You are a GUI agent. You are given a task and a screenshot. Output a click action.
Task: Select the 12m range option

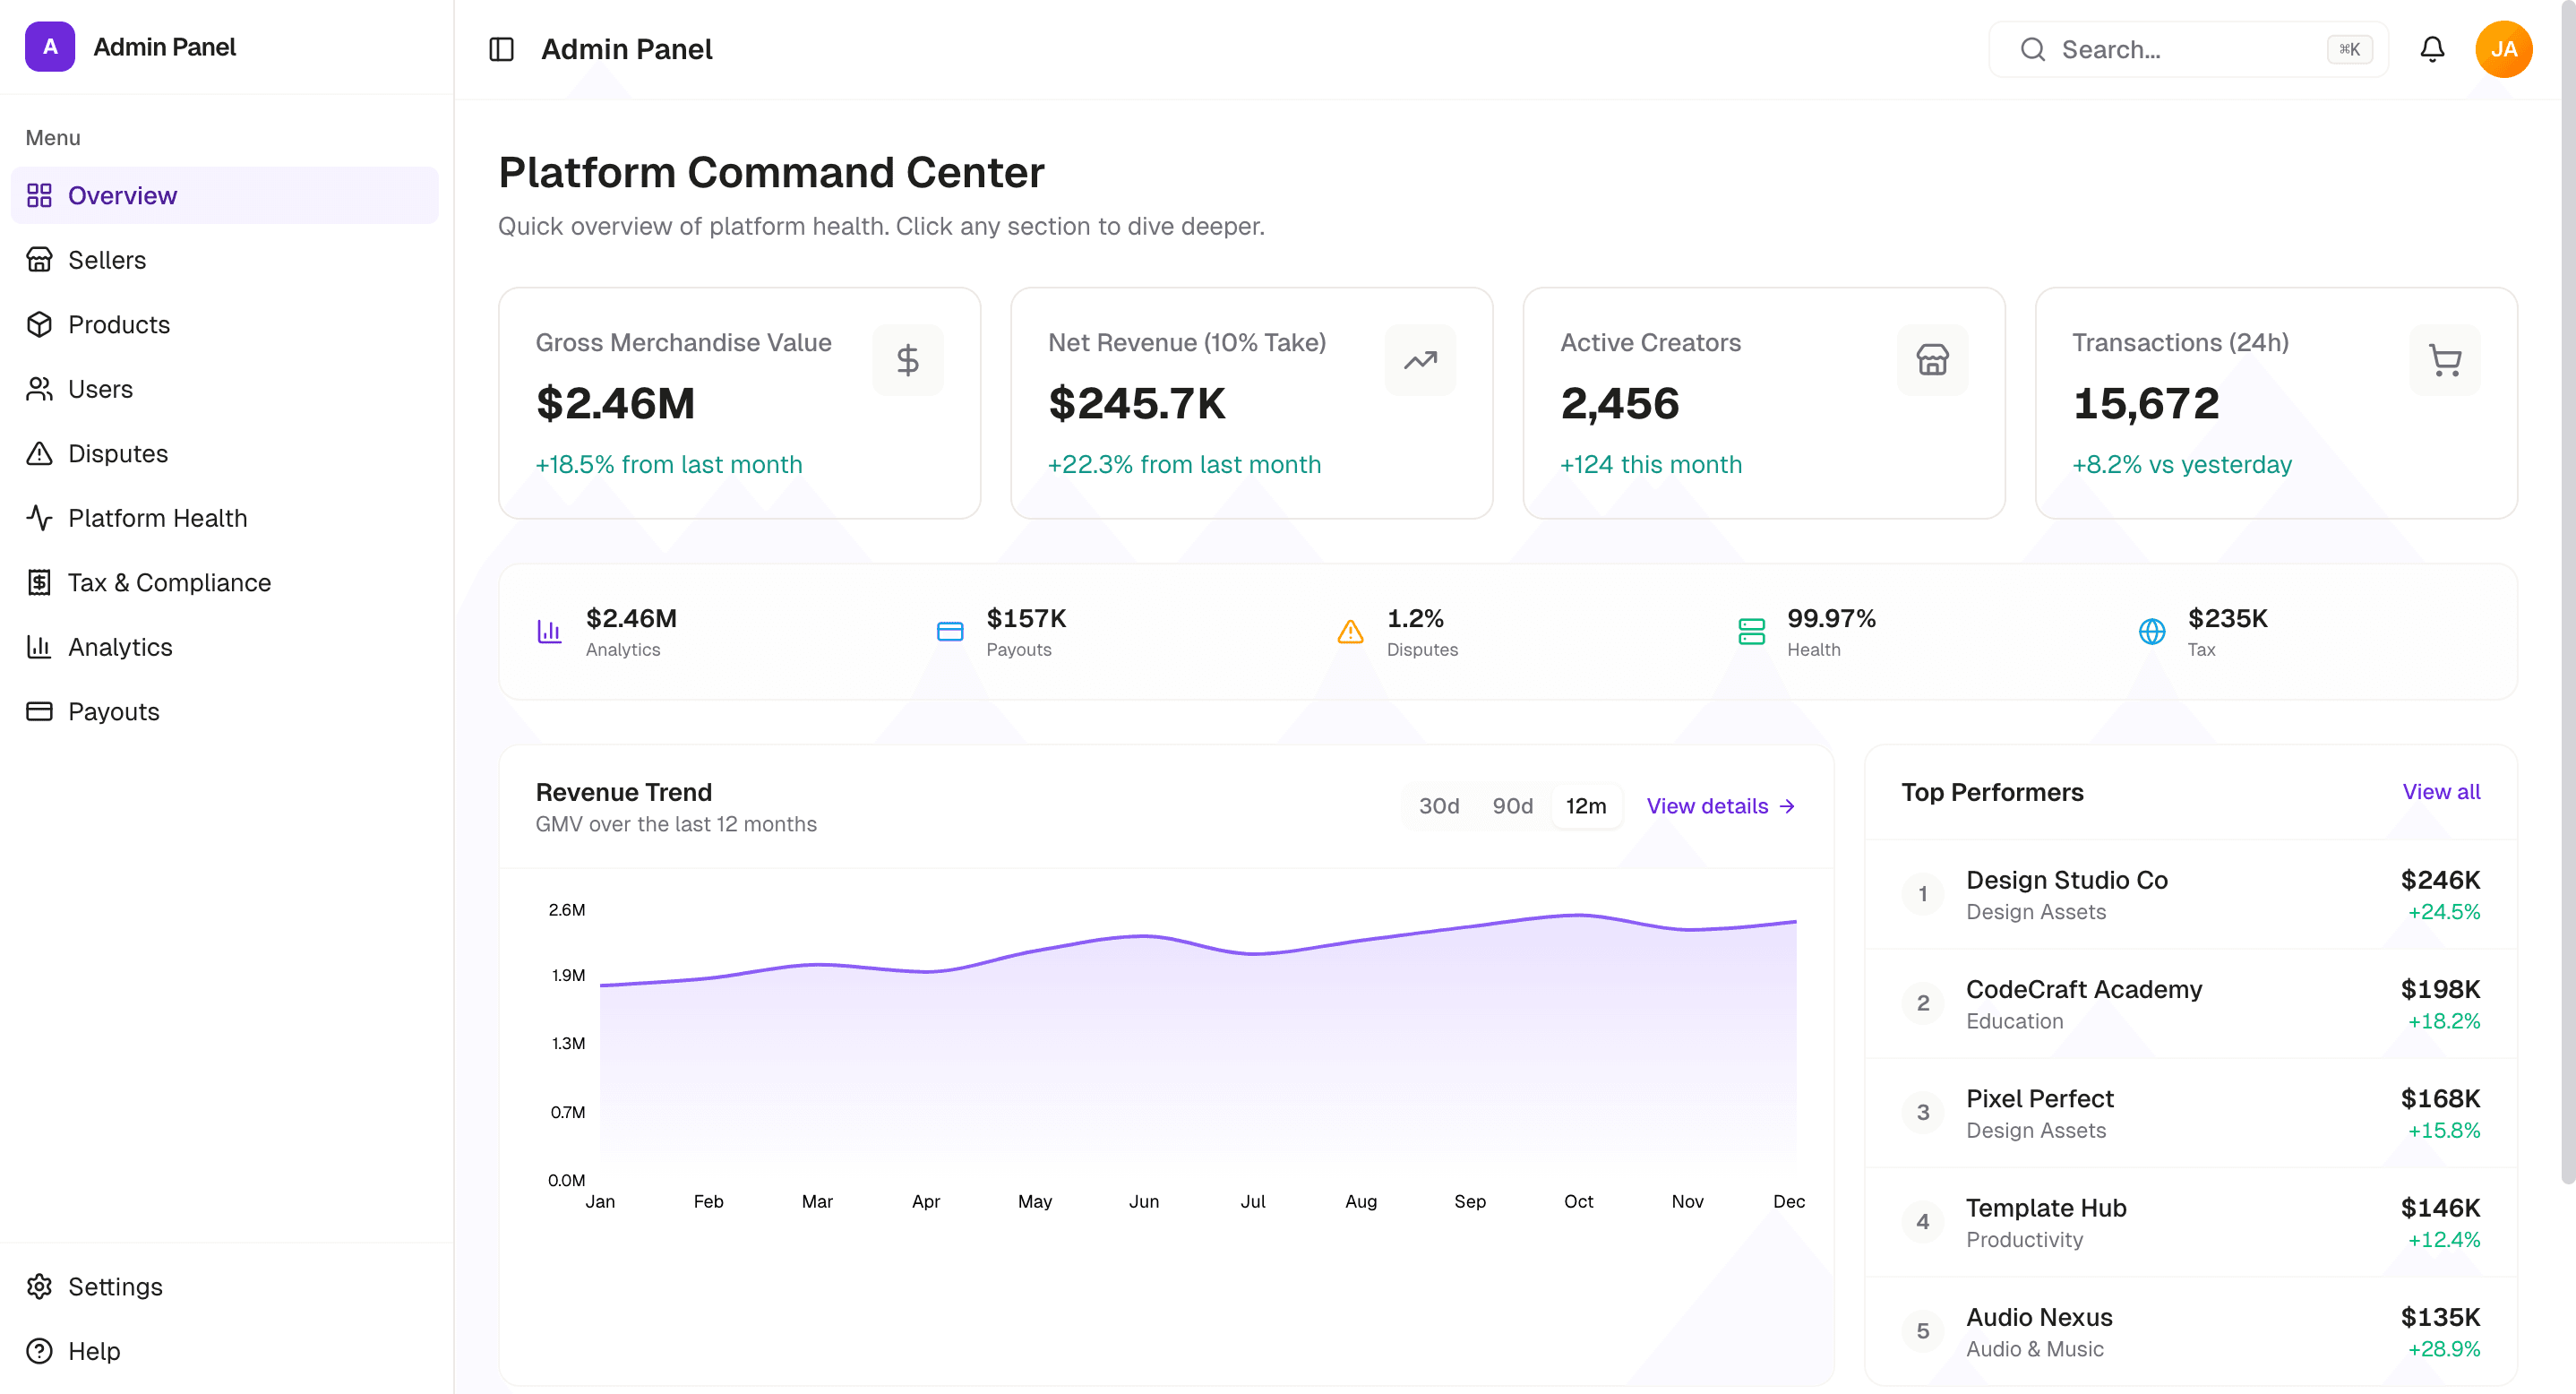(1585, 806)
